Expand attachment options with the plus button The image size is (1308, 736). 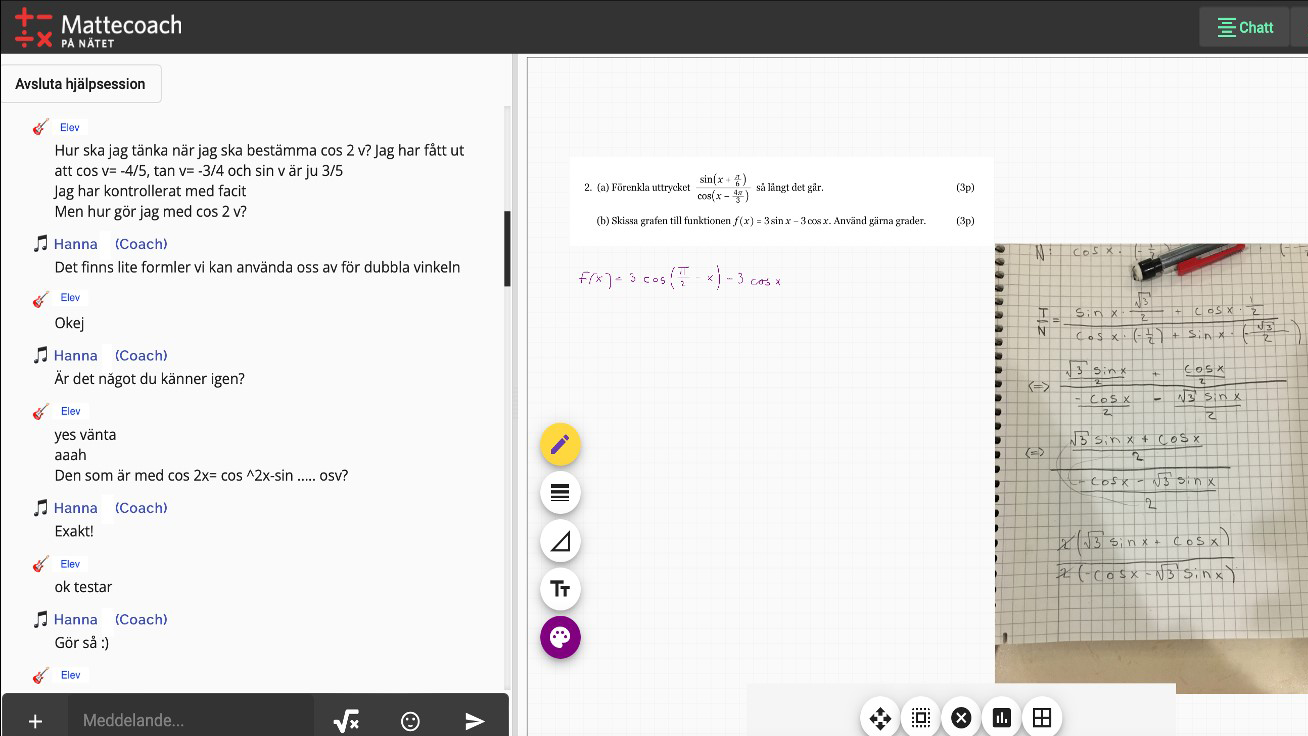point(34,719)
